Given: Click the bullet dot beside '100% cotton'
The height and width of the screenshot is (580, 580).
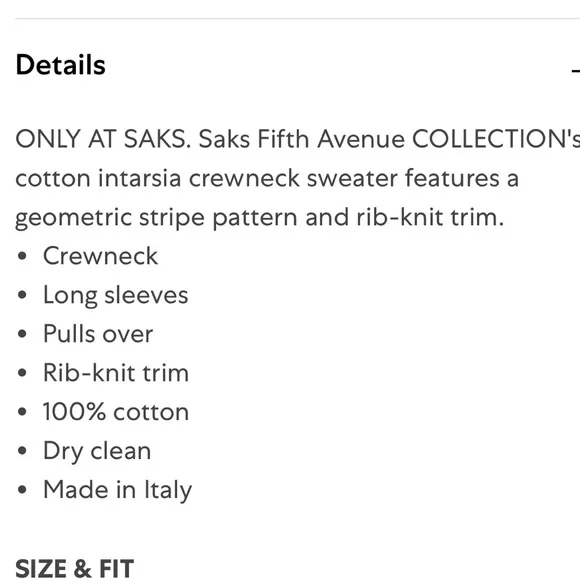Looking at the screenshot, I should pos(22,412).
